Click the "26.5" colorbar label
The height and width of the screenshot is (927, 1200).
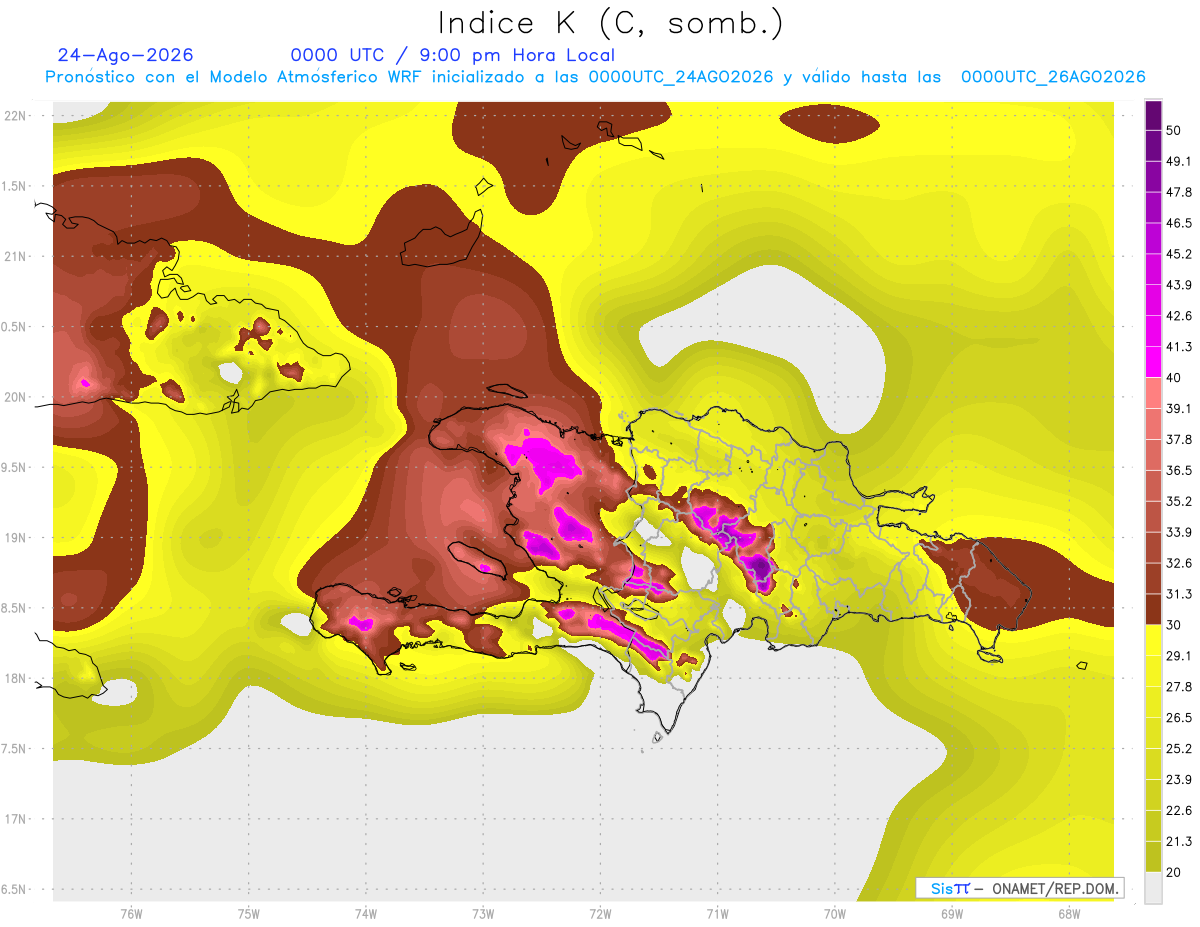[1179, 717]
